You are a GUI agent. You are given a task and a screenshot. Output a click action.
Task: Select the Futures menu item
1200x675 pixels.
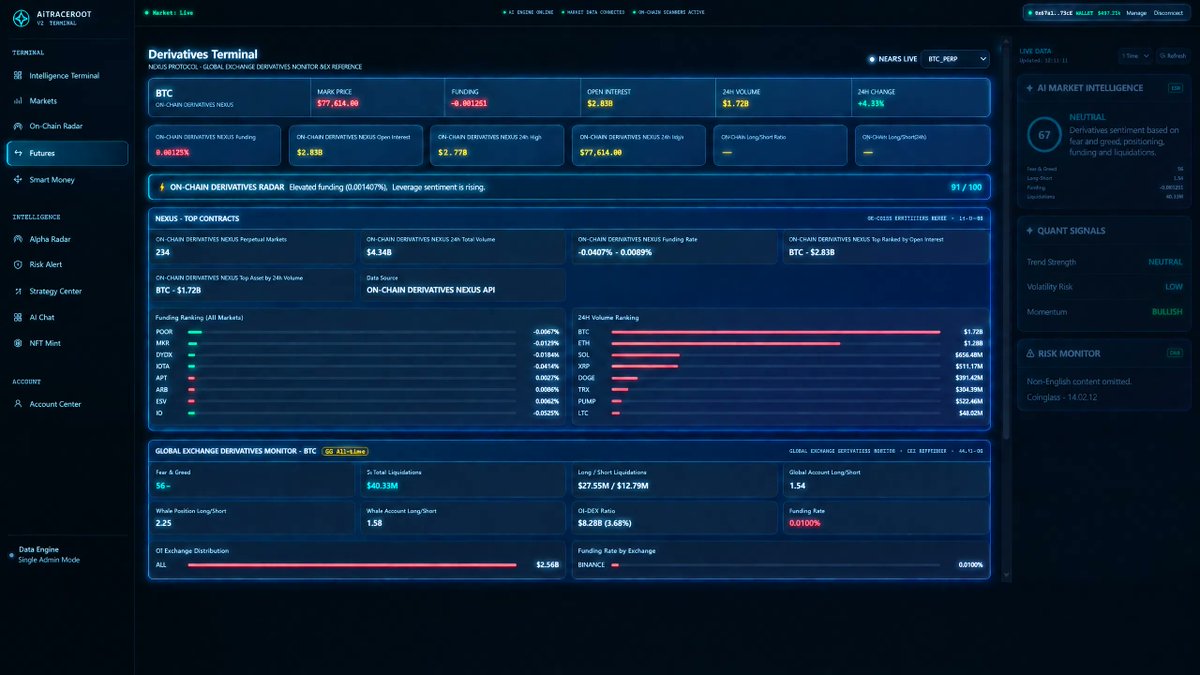tap(66, 153)
